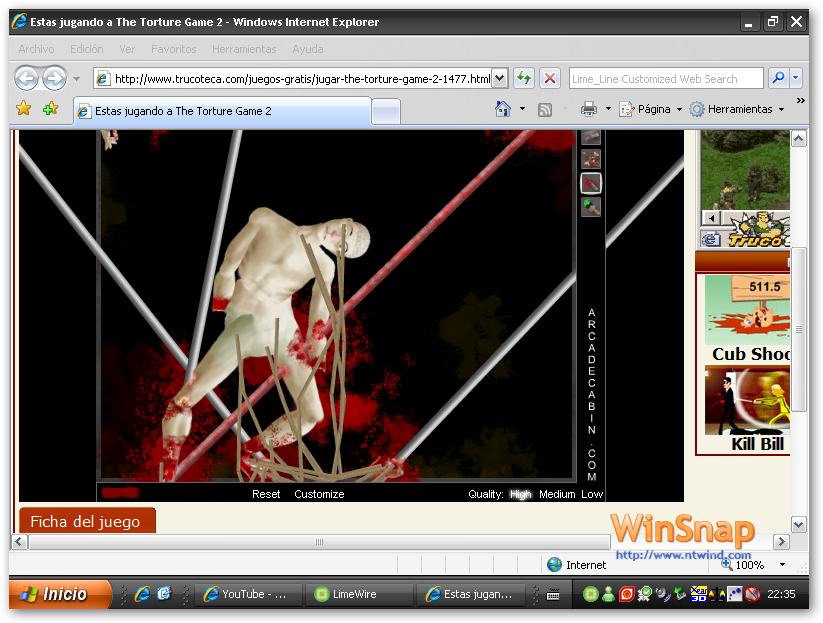Click the search magnifier button
The width and height of the screenshot is (823, 623).
pos(778,78)
